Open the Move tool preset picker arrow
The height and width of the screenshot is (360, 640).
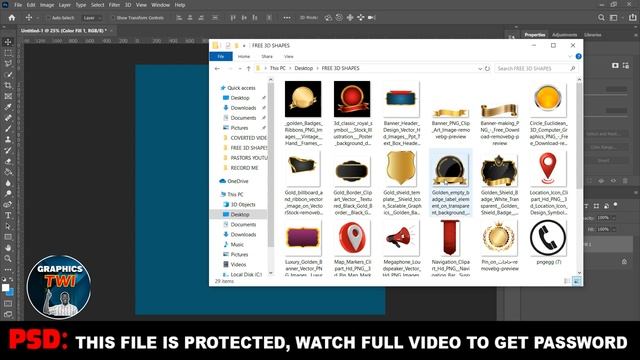38,18
